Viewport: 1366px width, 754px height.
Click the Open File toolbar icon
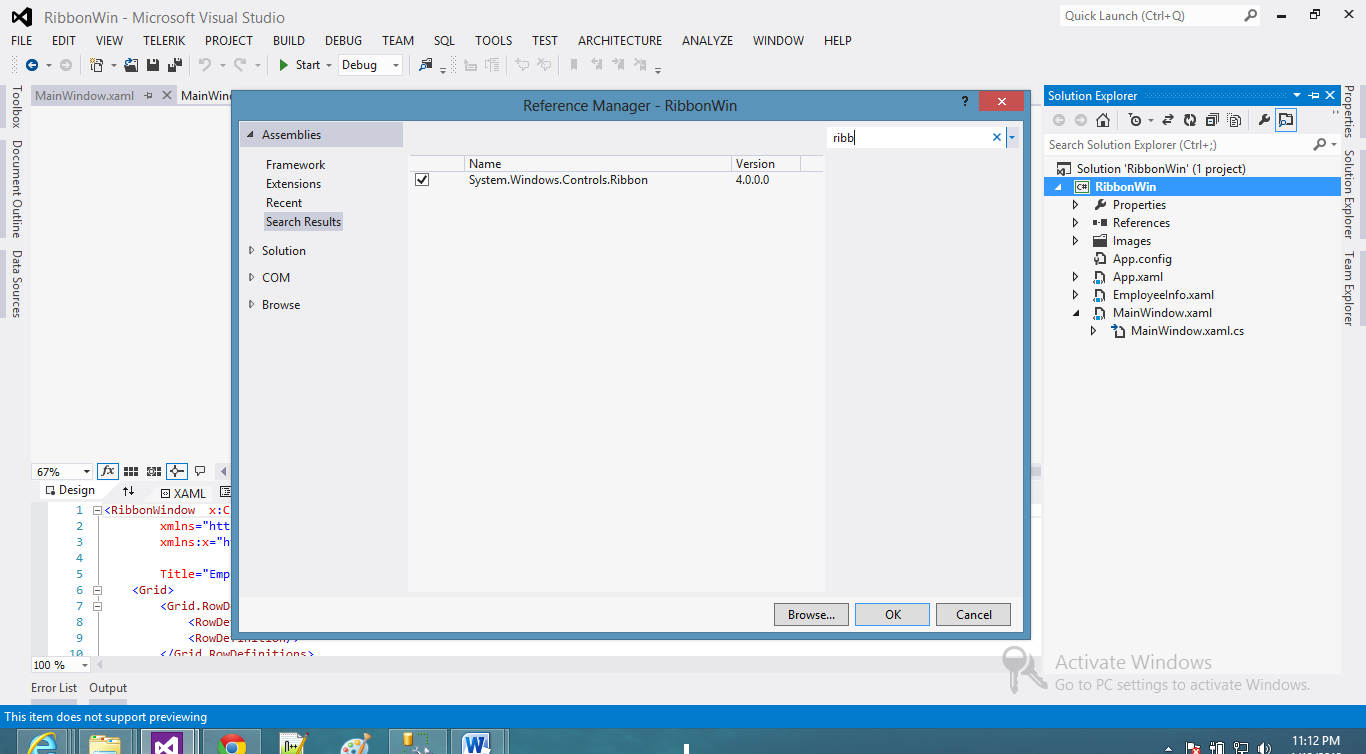click(x=131, y=65)
